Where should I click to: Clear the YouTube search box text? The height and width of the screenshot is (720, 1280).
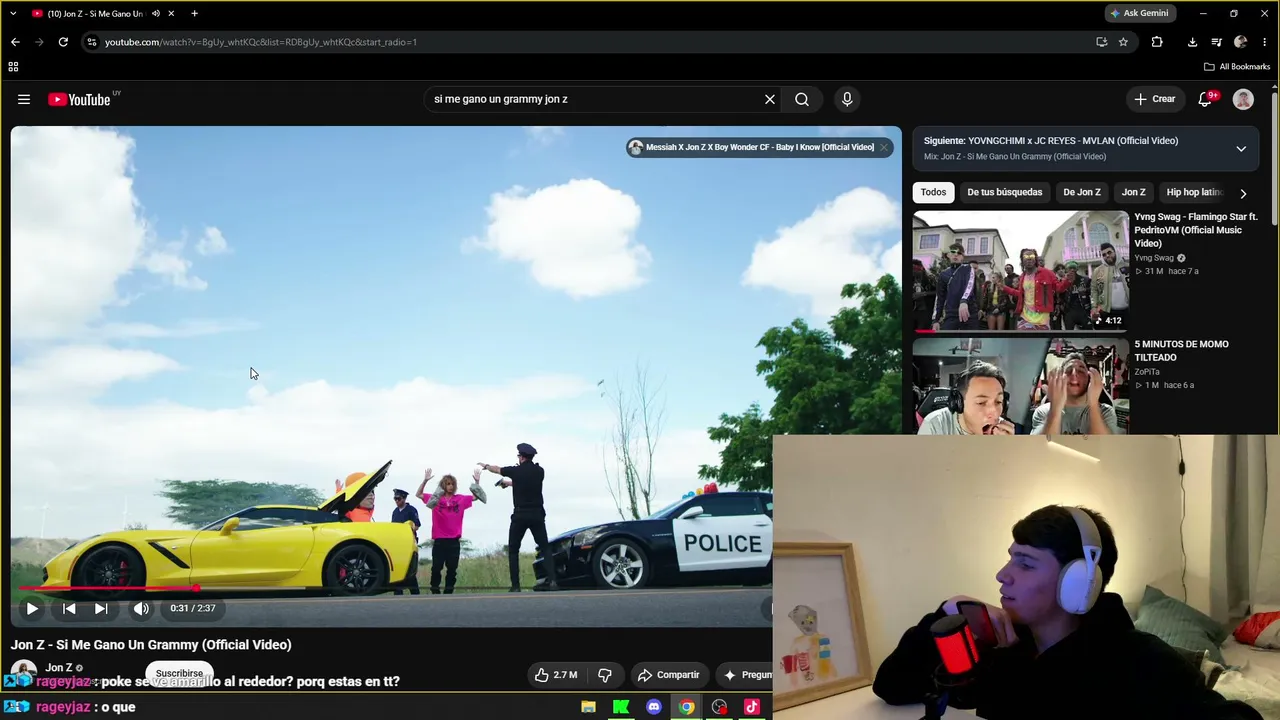770,99
